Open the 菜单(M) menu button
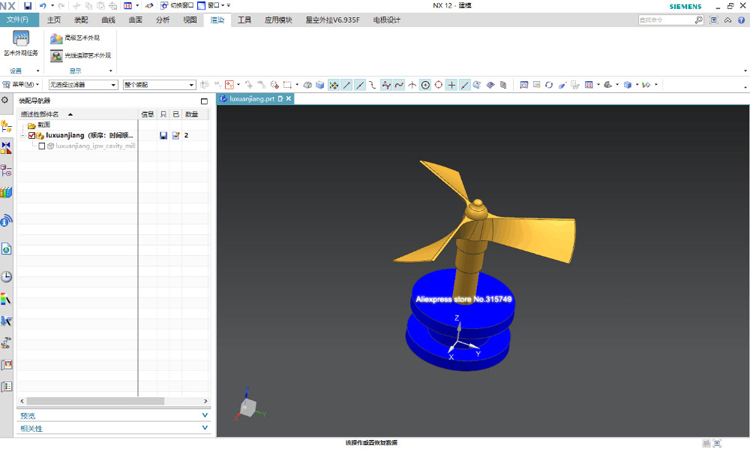This screenshot has height=449, width=750. click(x=21, y=85)
